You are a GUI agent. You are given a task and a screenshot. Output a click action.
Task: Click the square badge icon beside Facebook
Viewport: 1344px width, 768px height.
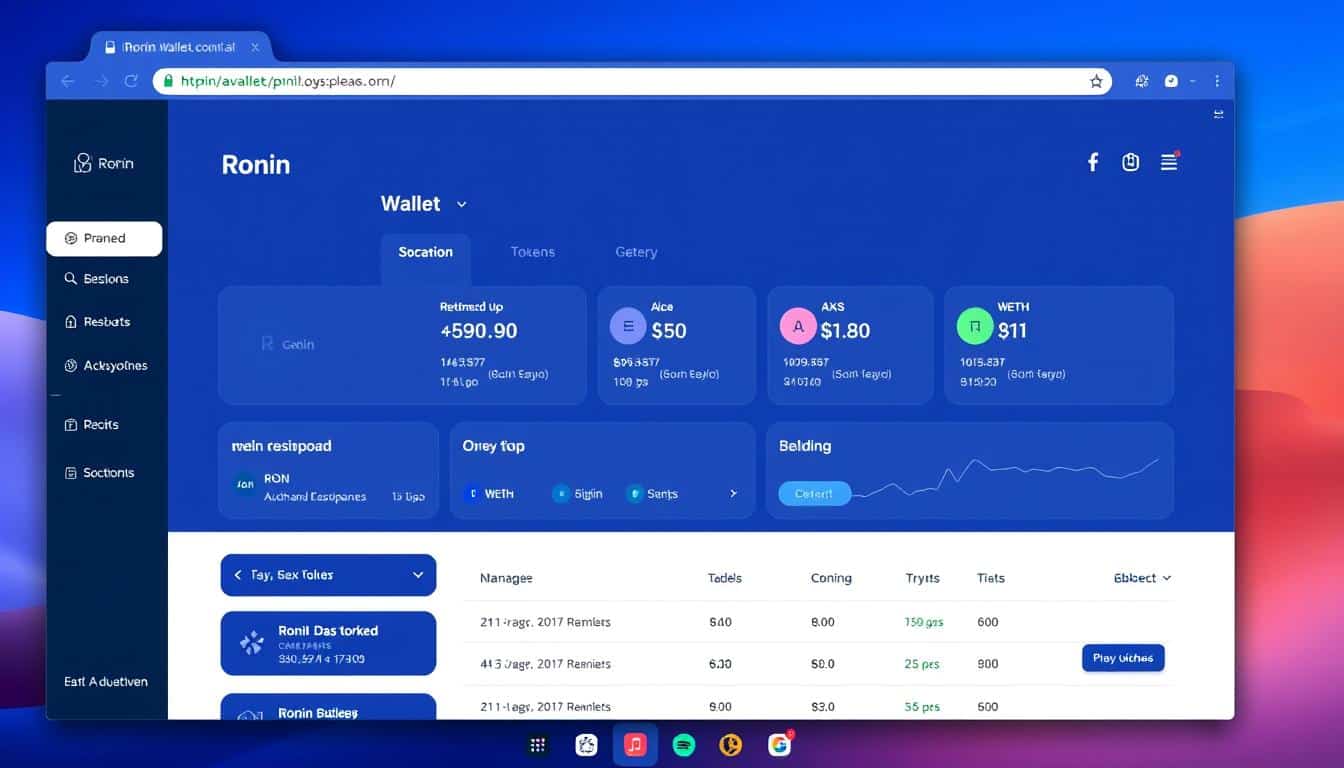(x=1131, y=162)
